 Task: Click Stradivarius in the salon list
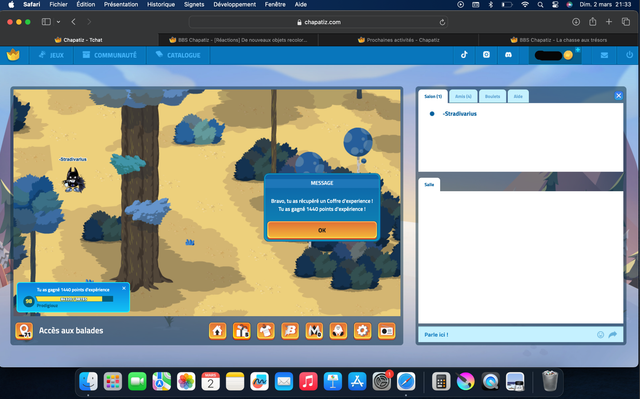click(460, 114)
